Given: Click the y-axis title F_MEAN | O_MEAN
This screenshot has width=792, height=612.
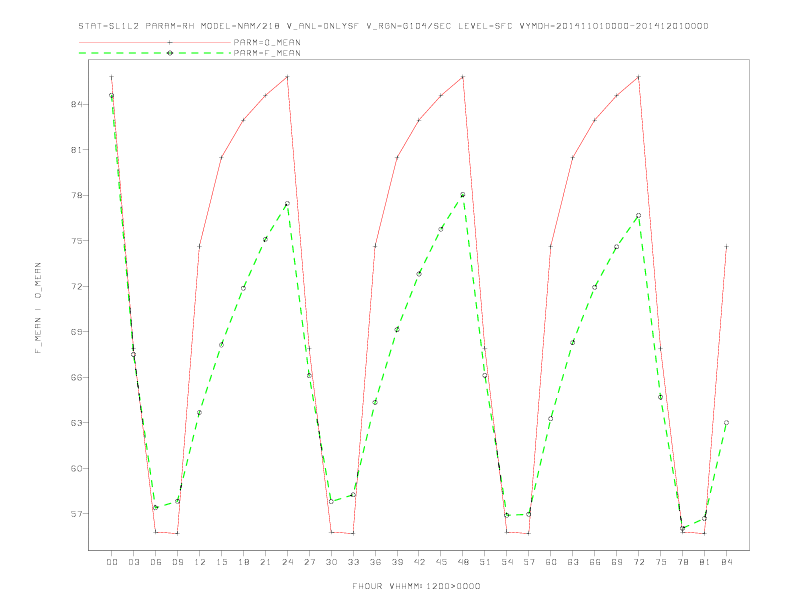Looking at the screenshot, I should click(38, 308).
